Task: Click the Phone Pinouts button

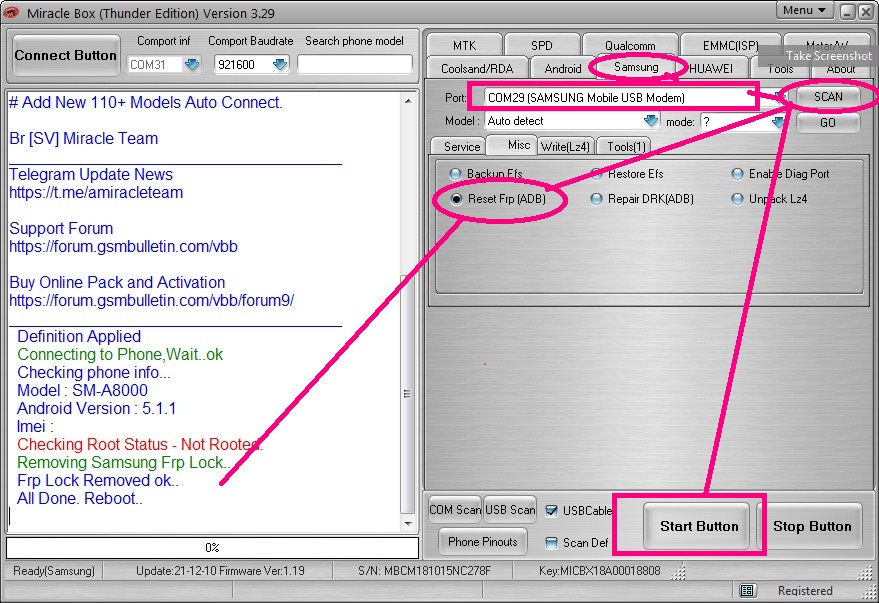Action: point(483,542)
